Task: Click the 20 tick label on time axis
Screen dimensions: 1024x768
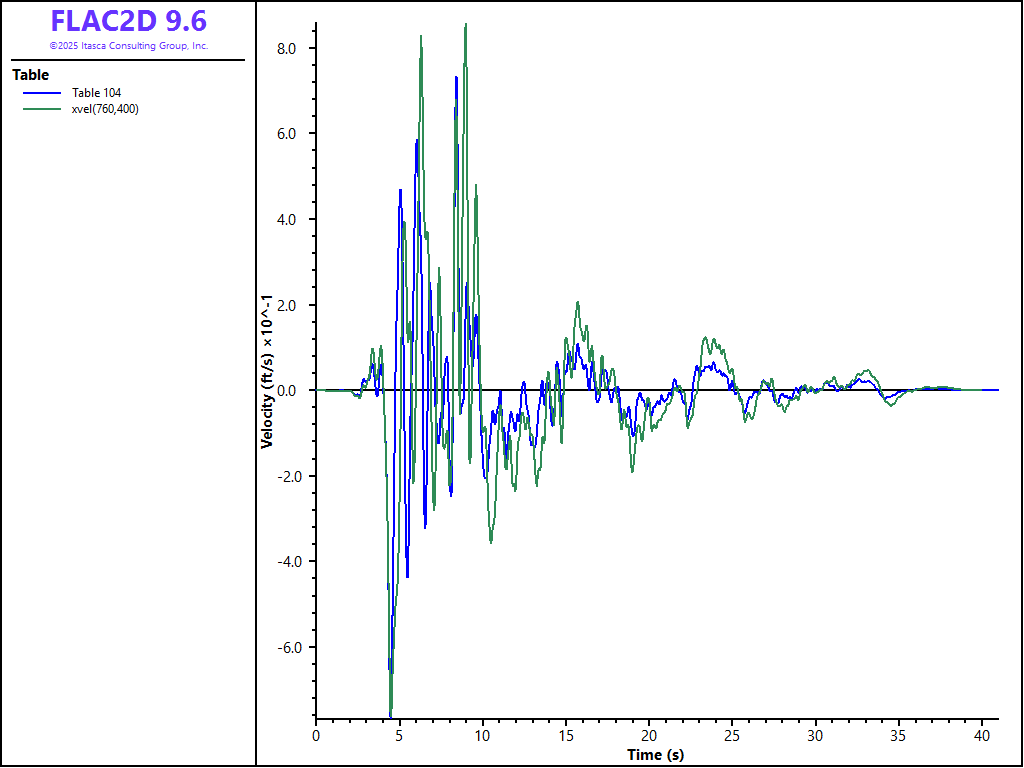Action: click(x=649, y=735)
